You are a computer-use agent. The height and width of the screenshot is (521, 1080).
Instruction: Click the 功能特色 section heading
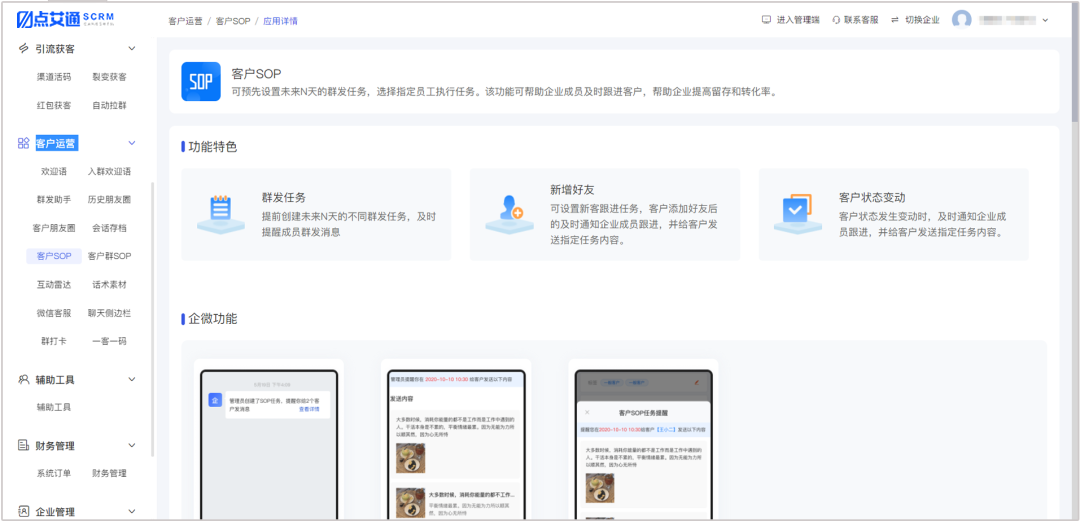[x=213, y=147]
